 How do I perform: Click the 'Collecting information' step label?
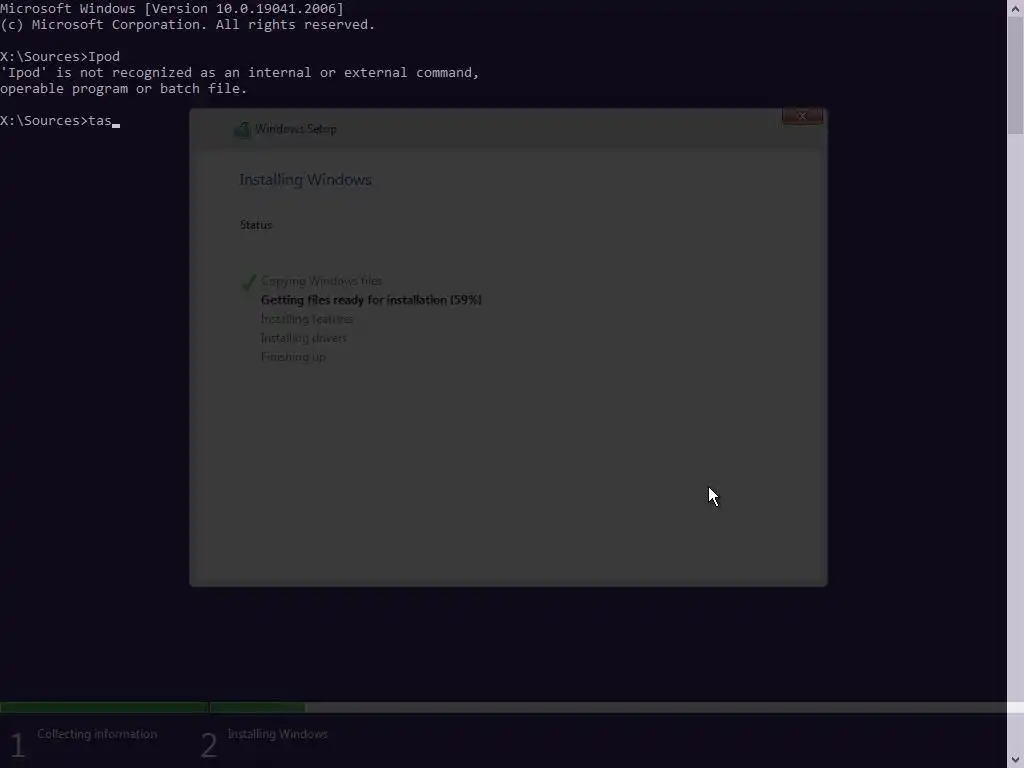(97, 734)
